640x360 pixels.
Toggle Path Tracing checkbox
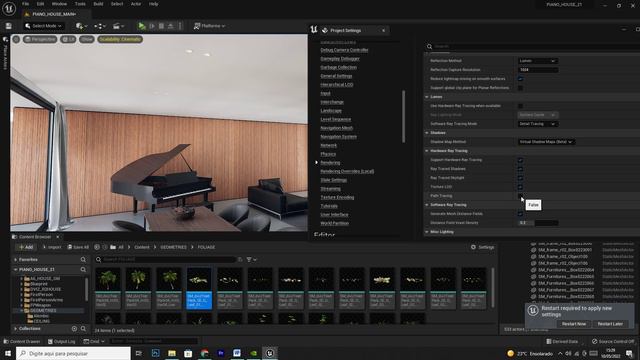tap(520, 196)
